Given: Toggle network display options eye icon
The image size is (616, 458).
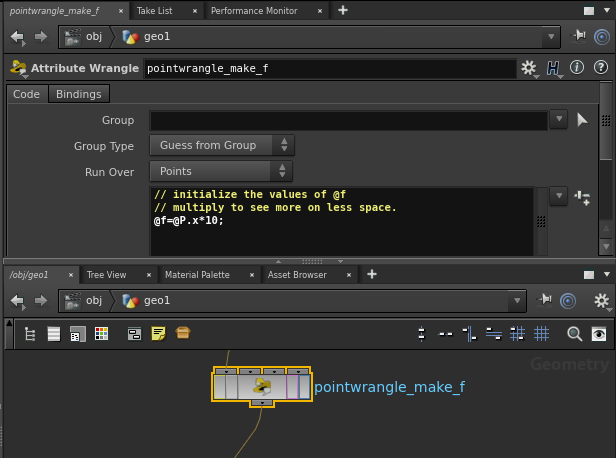Looking at the screenshot, I should 598,333.
